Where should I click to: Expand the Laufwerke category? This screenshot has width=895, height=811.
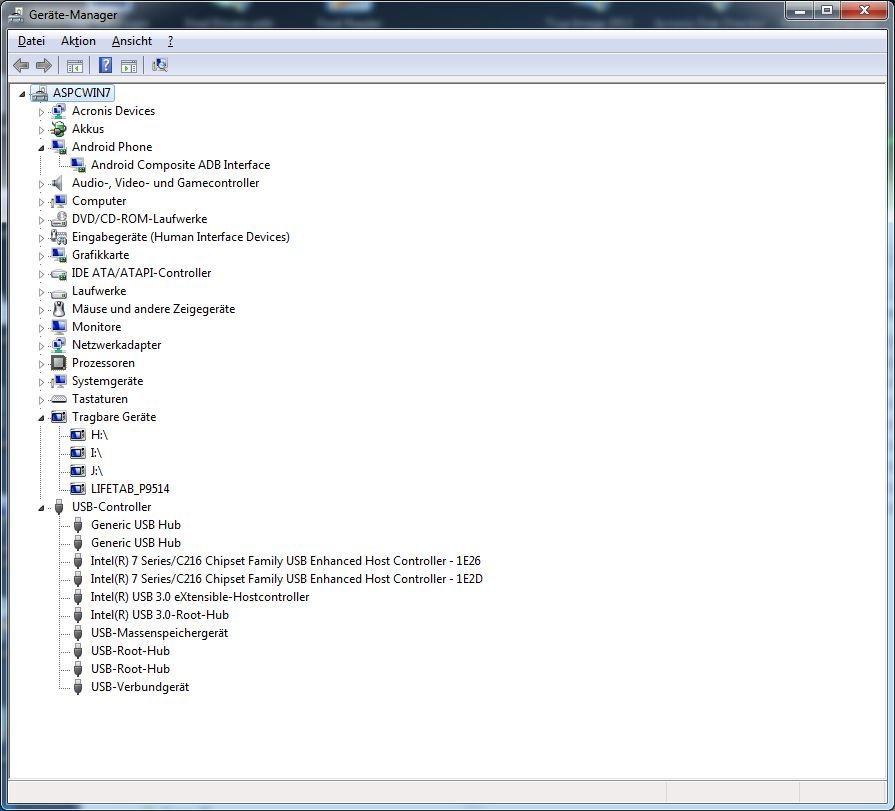tap(41, 292)
